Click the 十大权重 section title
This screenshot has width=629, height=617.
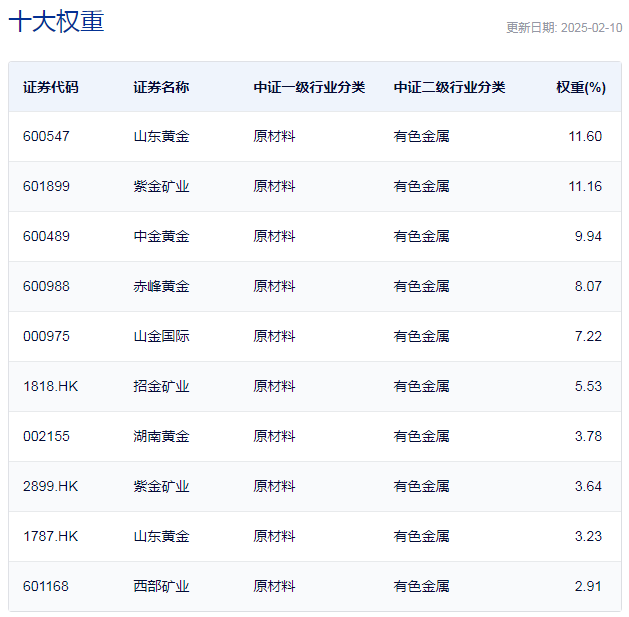tap(56, 22)
